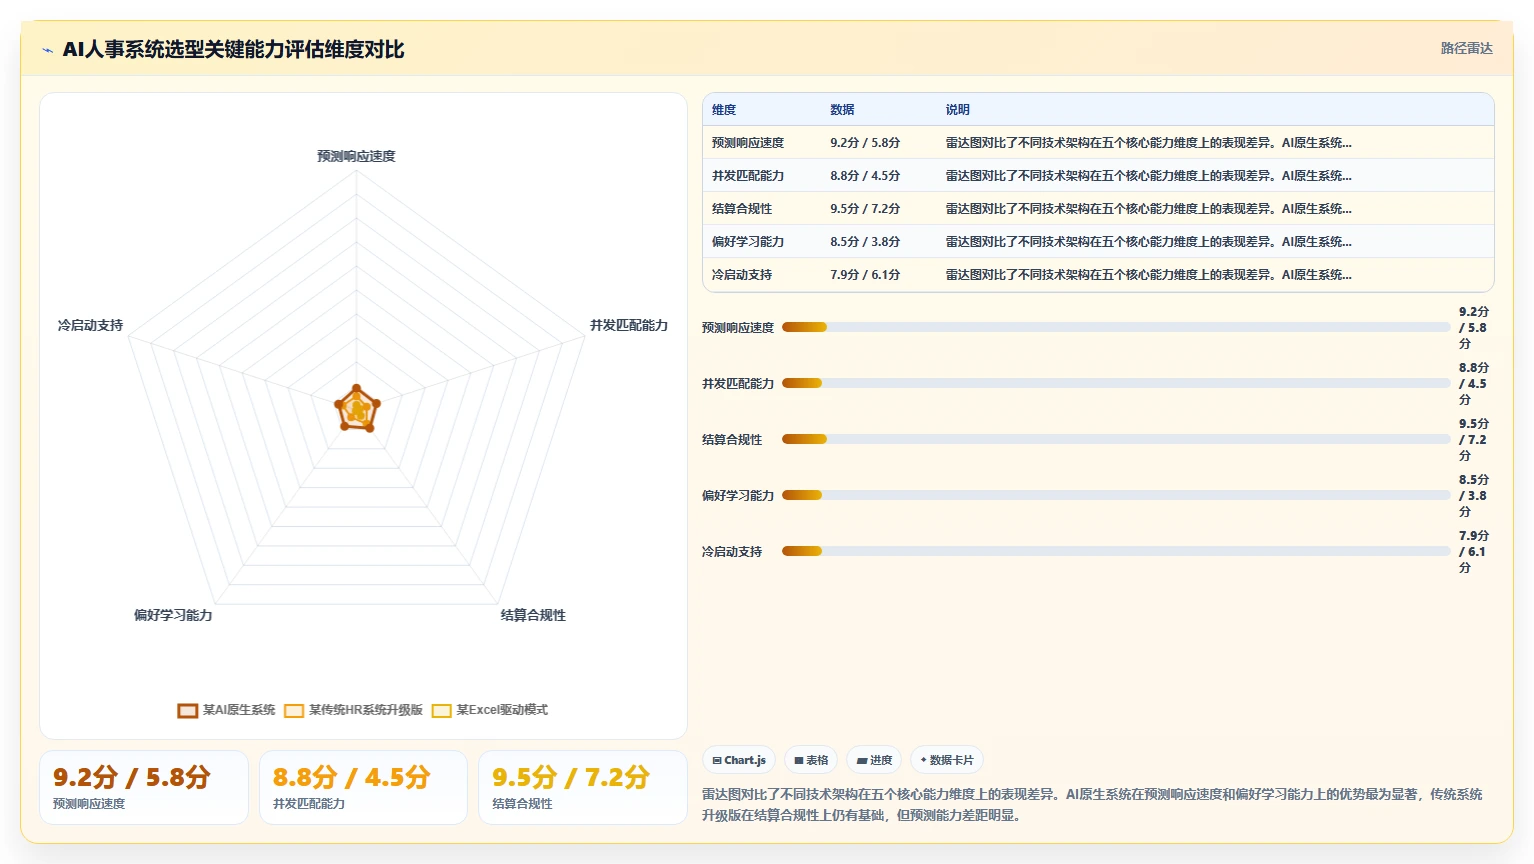Click the 数据卡片 tag

[x=946, y=760]
